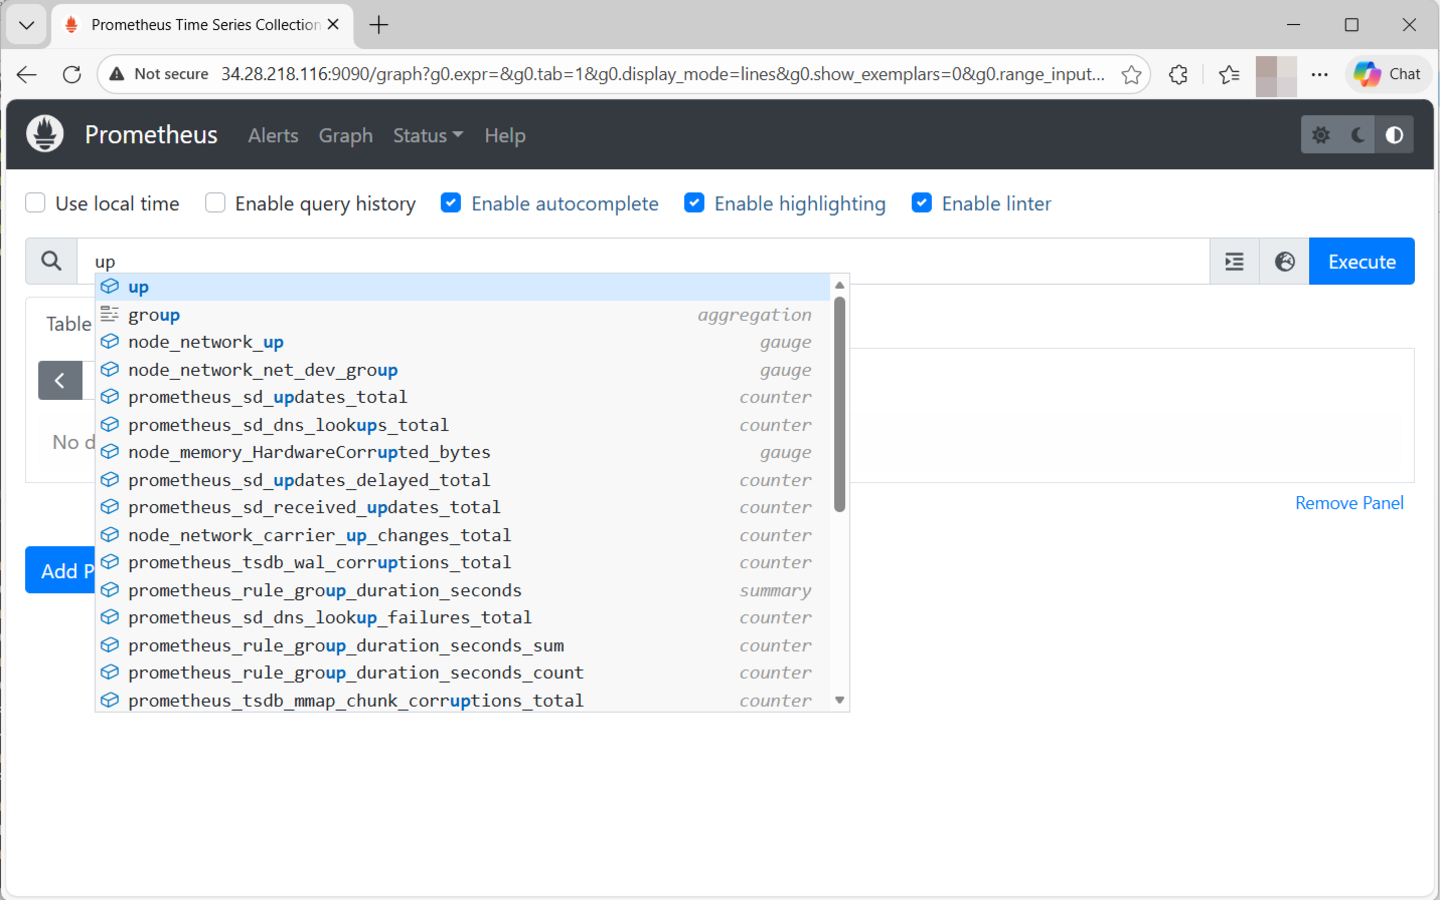The height and width of the screenshot is (900, 1440).
Task: Select light theme with the sun icon
Action: click(x=1321, y=133)
